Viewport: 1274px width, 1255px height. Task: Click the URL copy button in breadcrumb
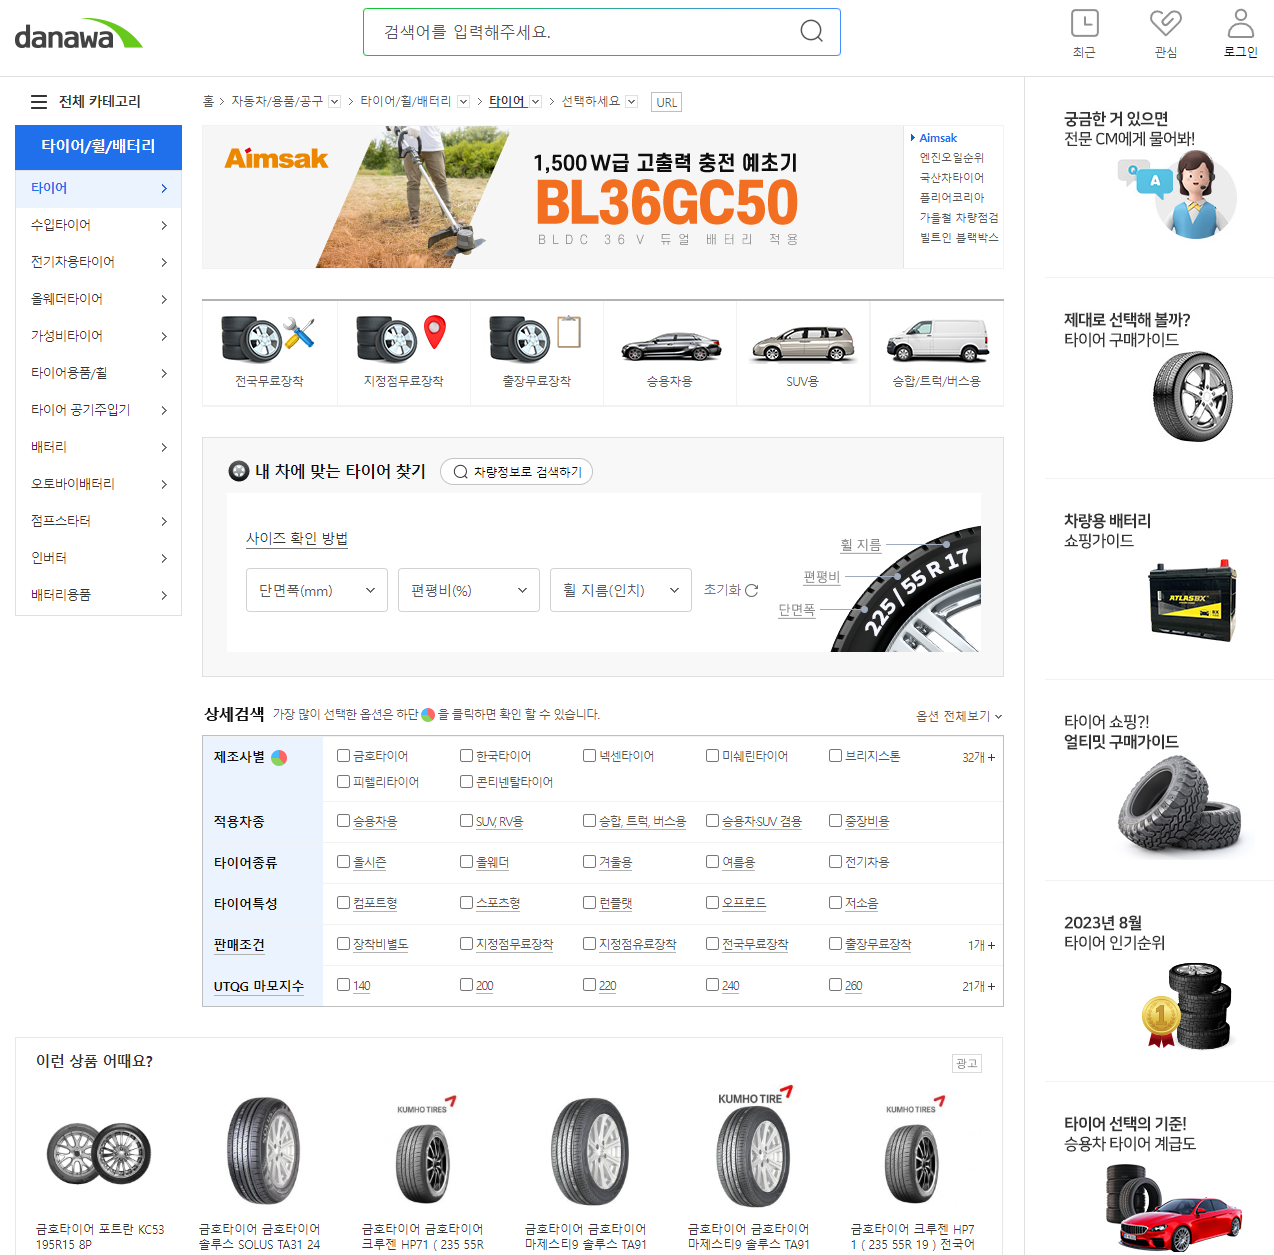coord(667,102)
